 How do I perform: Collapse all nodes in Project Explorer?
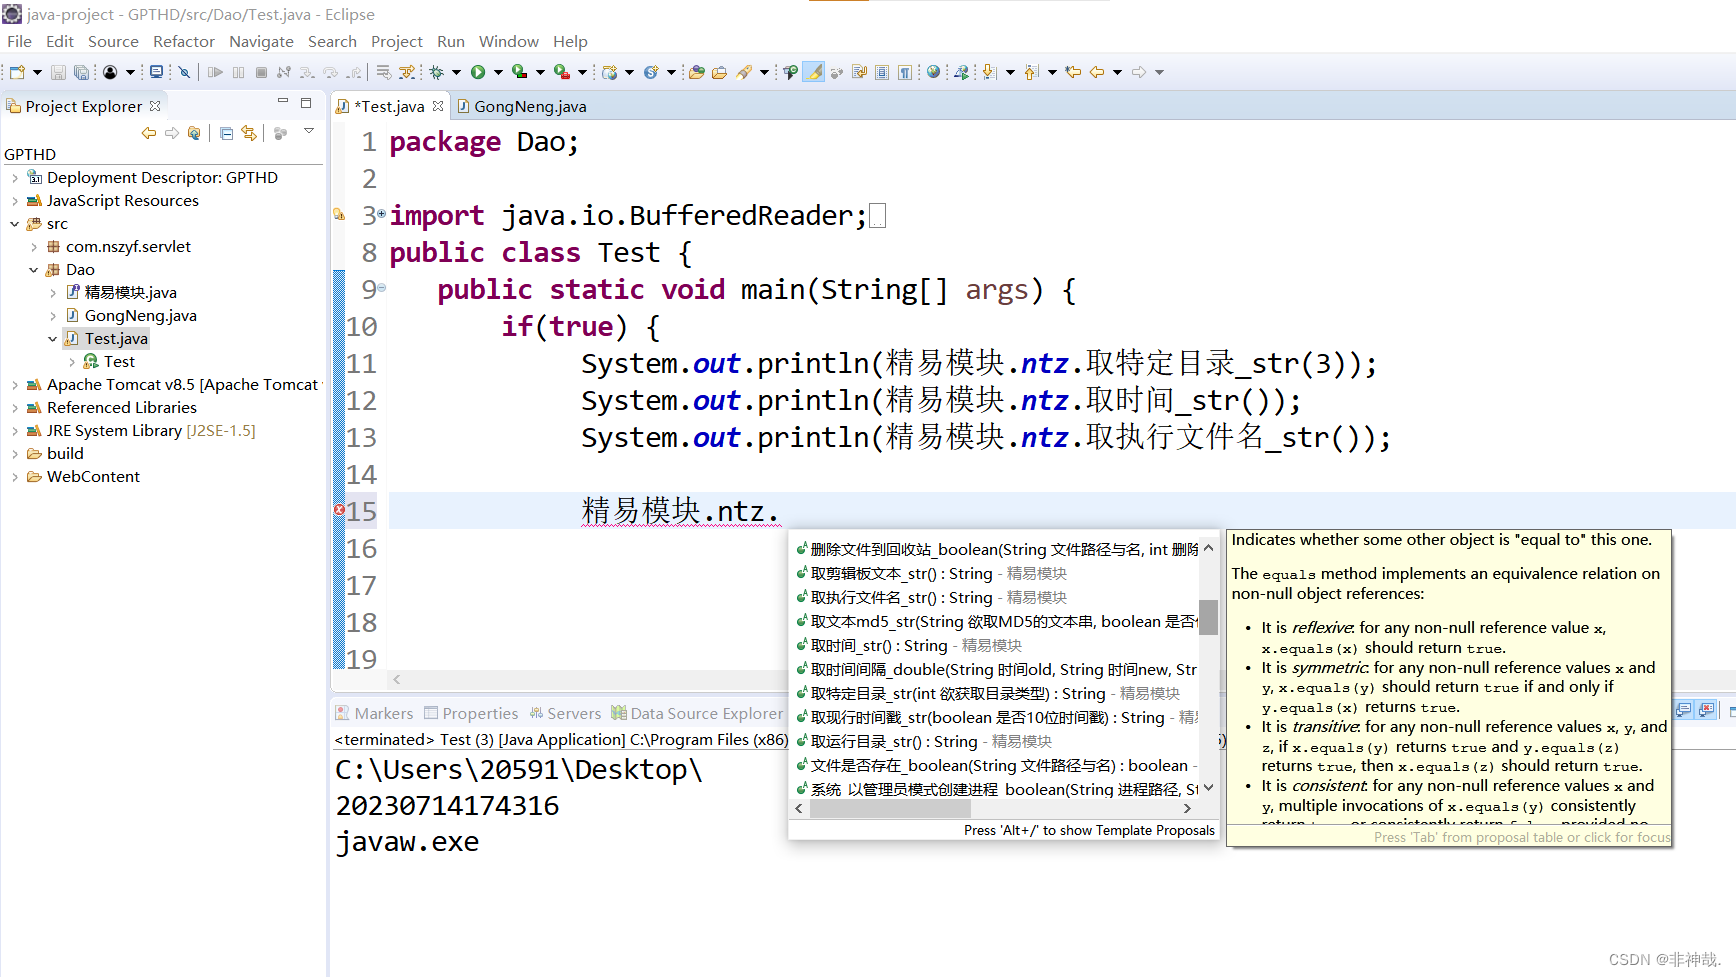click(x=225, y=133)
